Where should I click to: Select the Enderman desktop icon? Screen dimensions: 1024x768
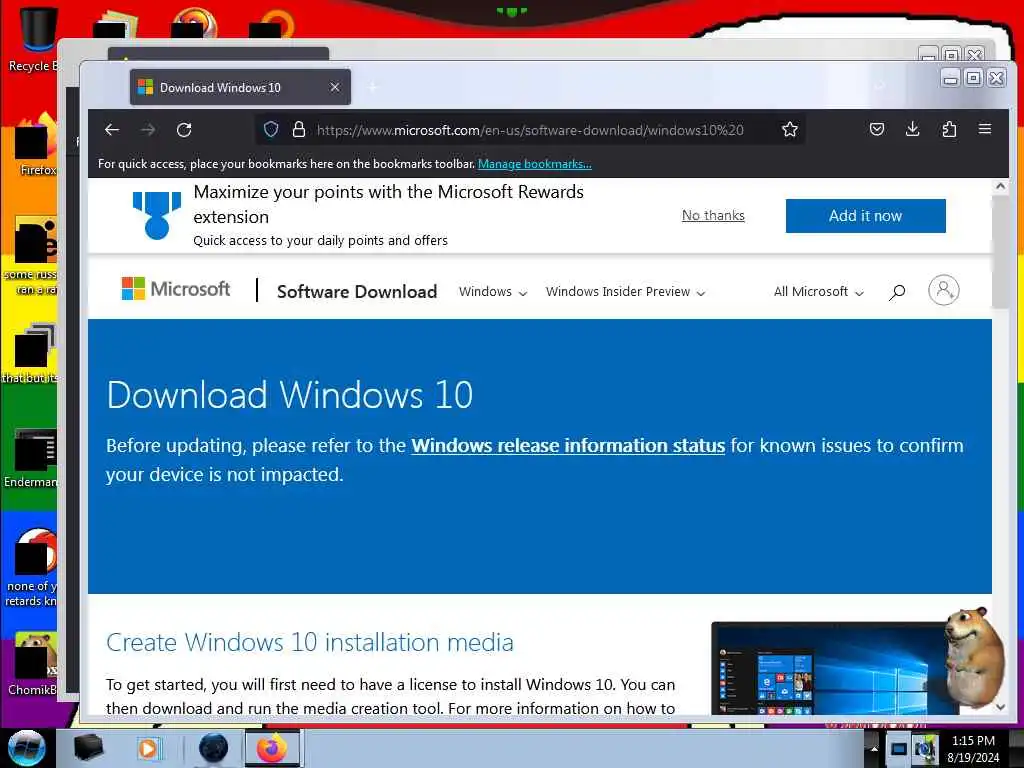click(31, 459)
